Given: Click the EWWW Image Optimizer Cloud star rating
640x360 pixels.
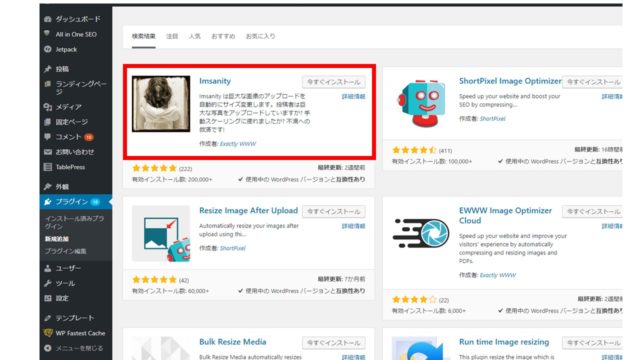Looking at the screenshot, I should coord(414,300).
